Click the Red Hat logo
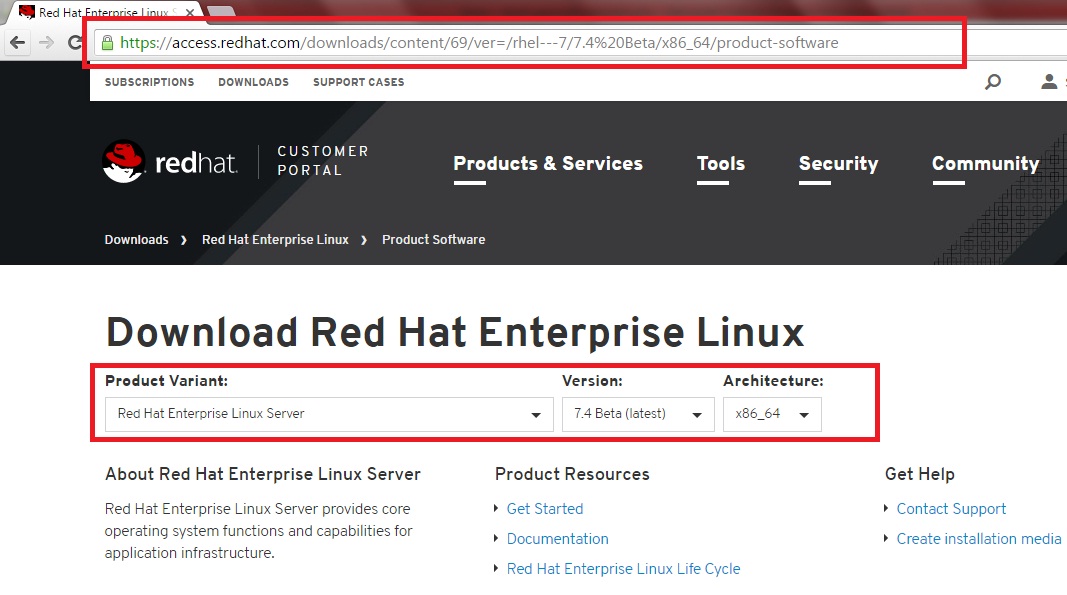Screen dimensions: 1067x595 pos(170,162)
